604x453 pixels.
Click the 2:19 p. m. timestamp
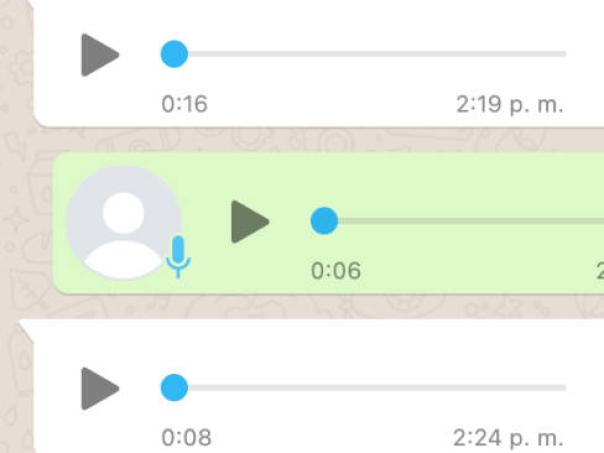pyautogui.click(x=510, y=105)
